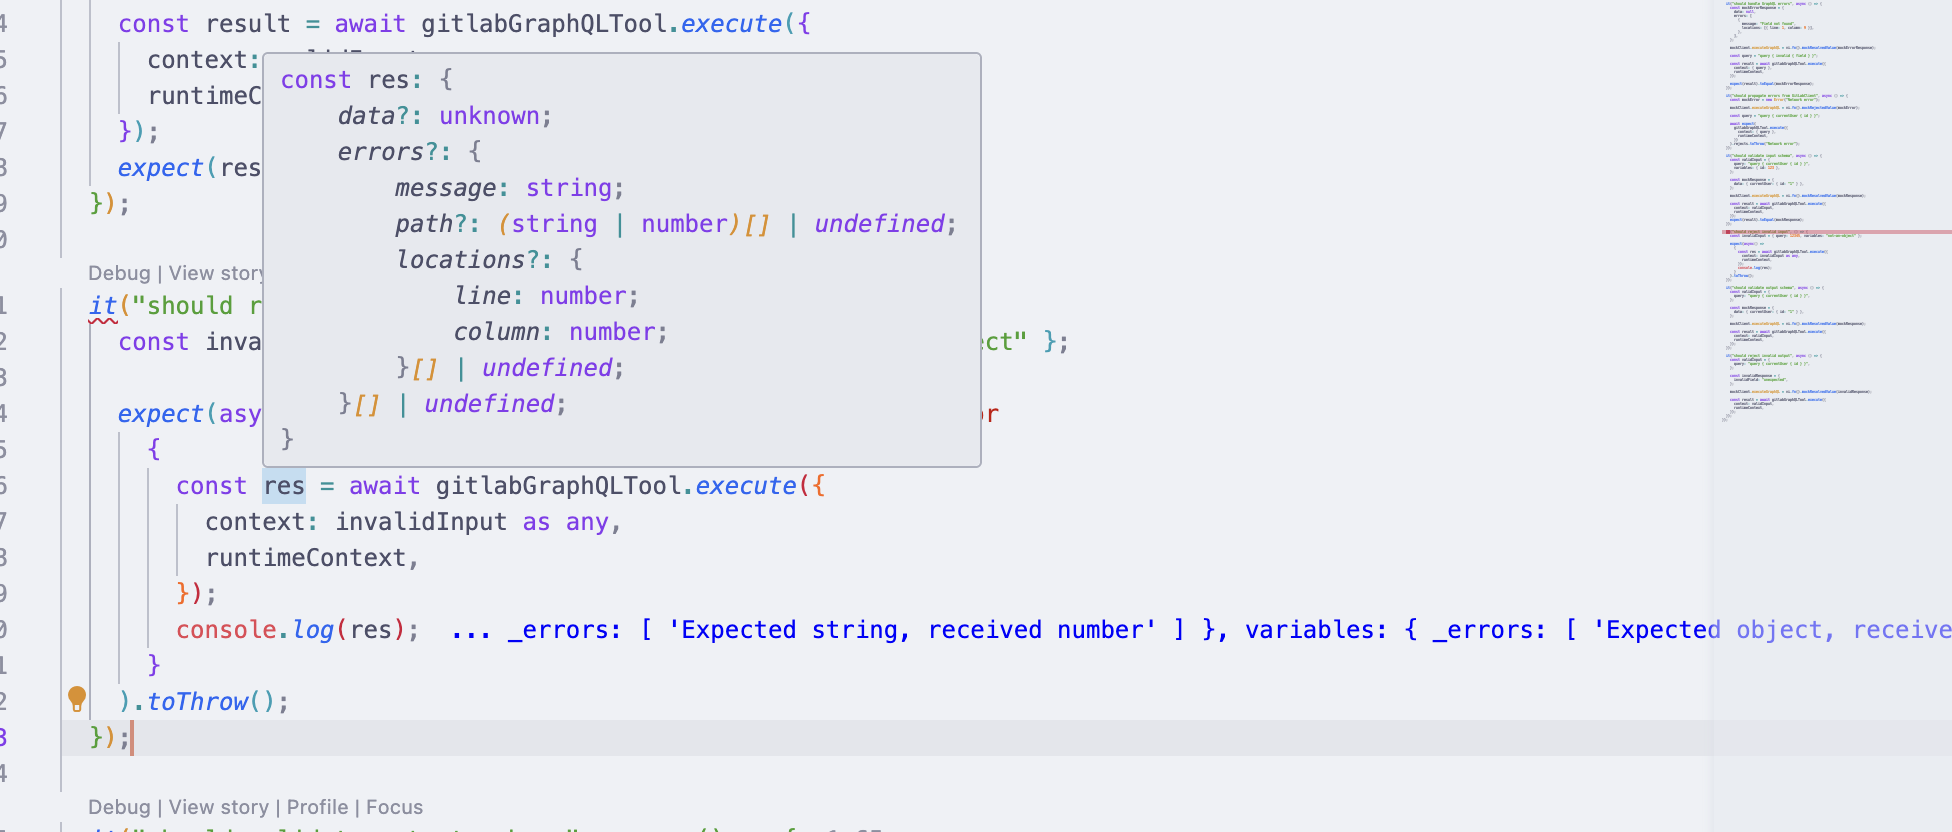Click the yellow lightbulb quick-fix icon

click(x=77, y=698)
